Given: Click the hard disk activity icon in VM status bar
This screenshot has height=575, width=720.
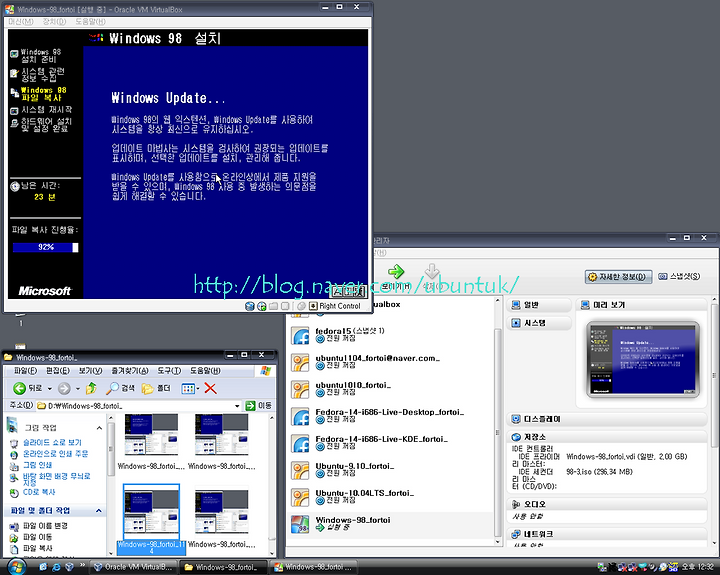Looking at the screenshot, I should point(250,306).
